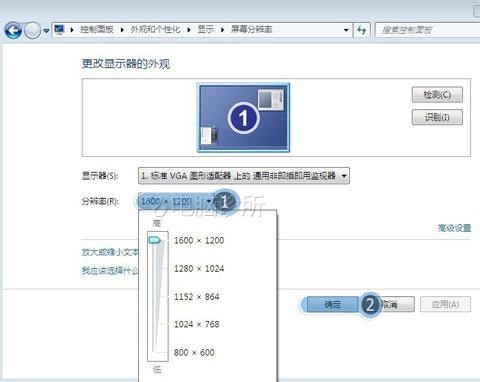Expand arrow after 控制面板 breadcrumb
This screenshot has width=480, height=382.
122,30
